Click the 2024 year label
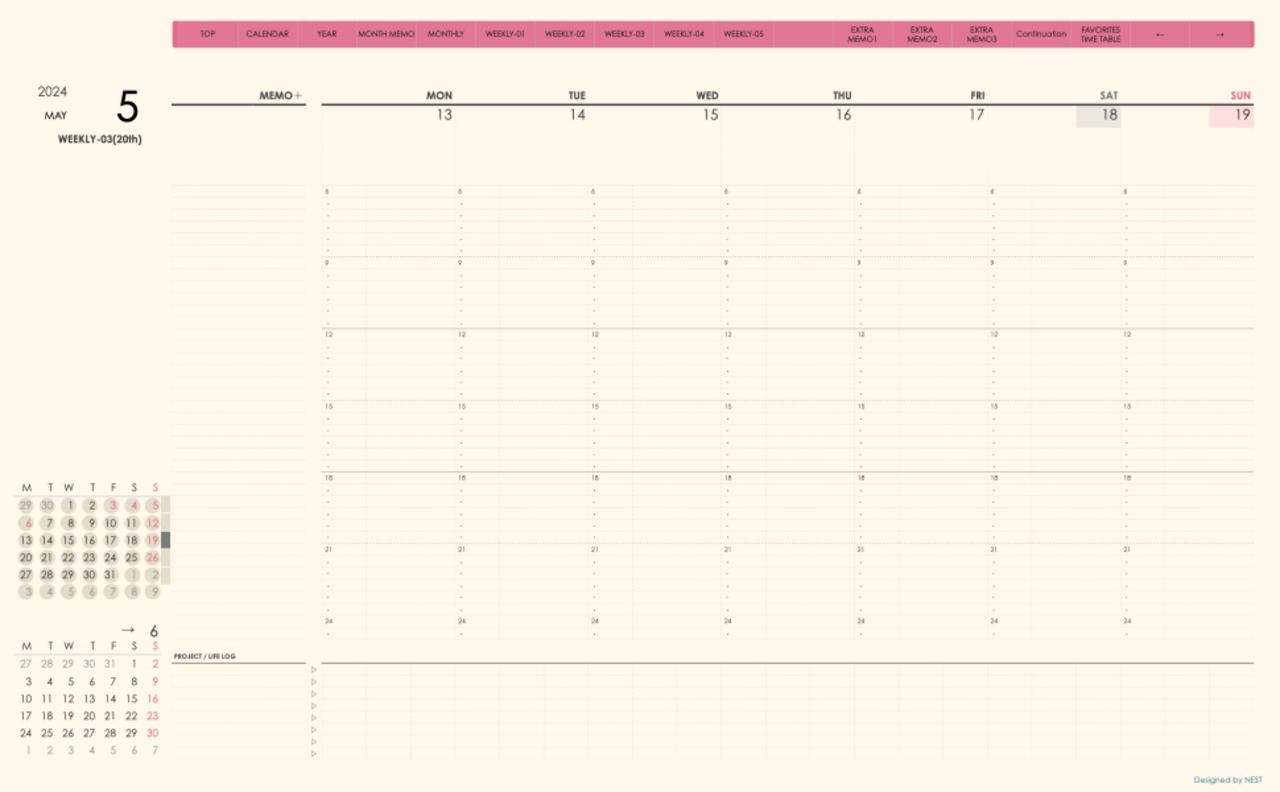Viewport: 1280px width, 792px height. [x=53, y=92]
